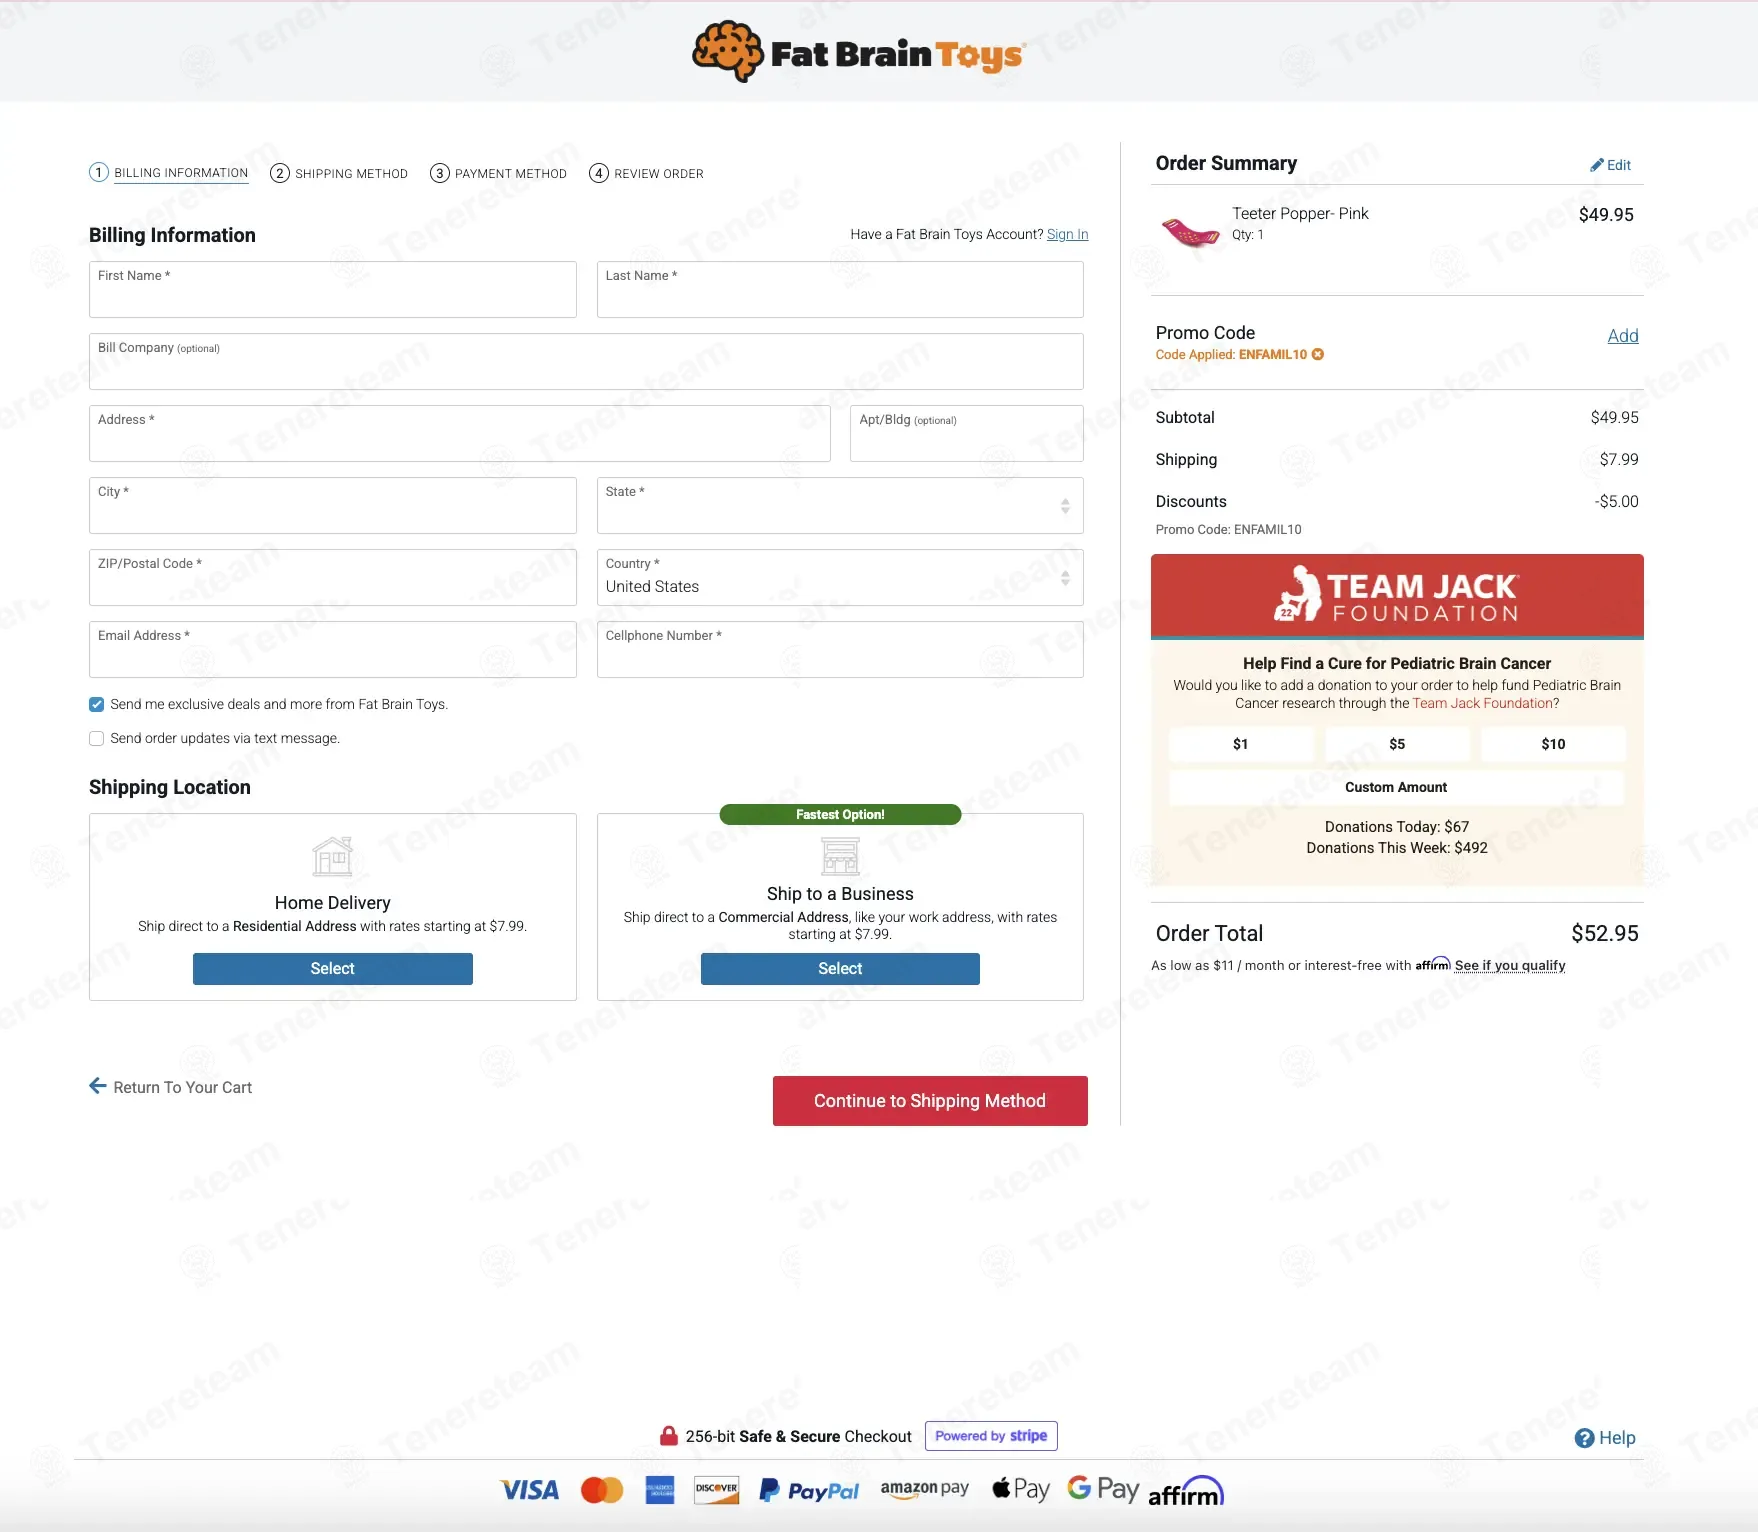Viewport: 1758px width, 1532px height.
Task: Remove the applied ENFAMIL10 promo code
Action: click(x=1318, y=354)
